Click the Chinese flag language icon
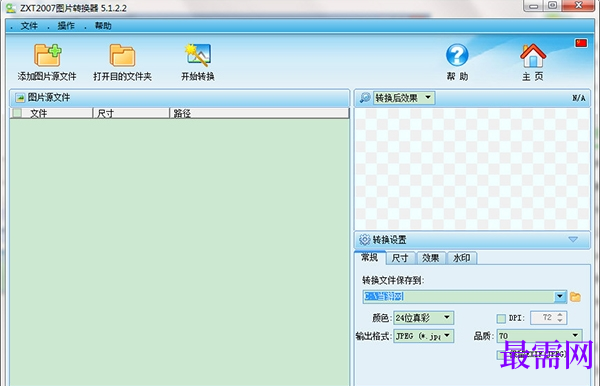The image size is (612, 386). (581, 43)
